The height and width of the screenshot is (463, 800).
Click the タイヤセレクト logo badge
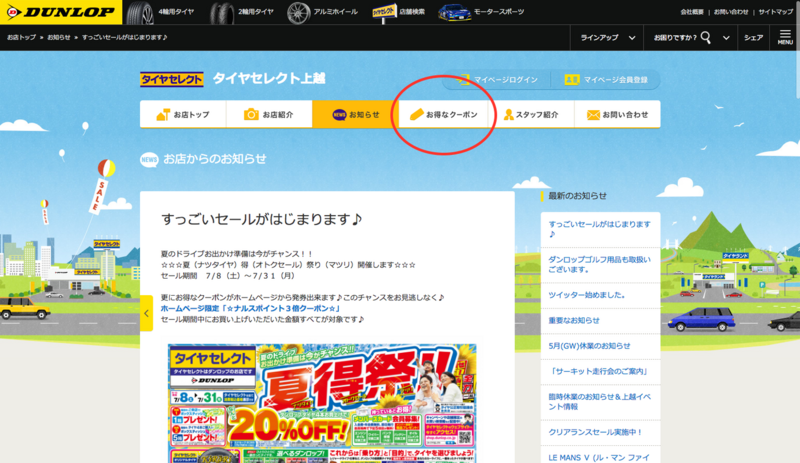click(172, 79)
